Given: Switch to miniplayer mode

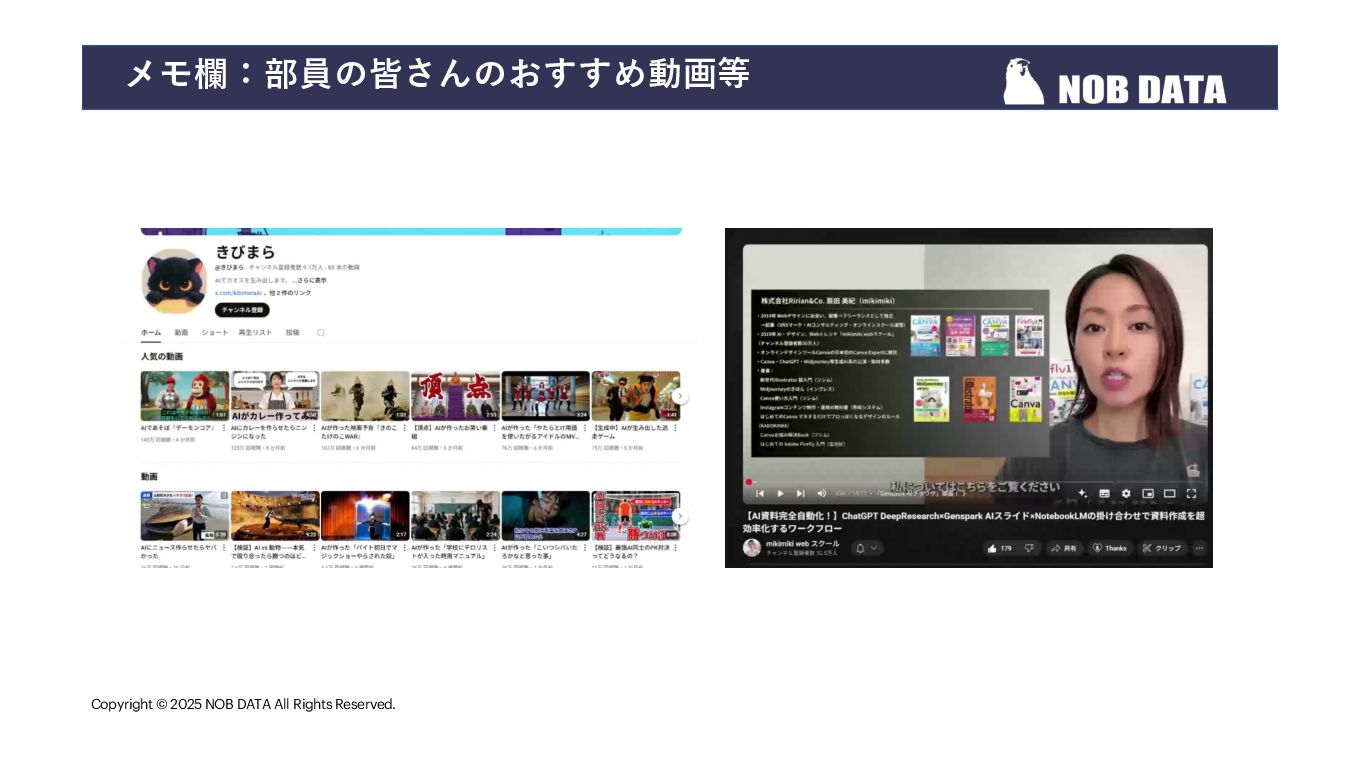Looking at the screenshot, I should [1148, 493].
